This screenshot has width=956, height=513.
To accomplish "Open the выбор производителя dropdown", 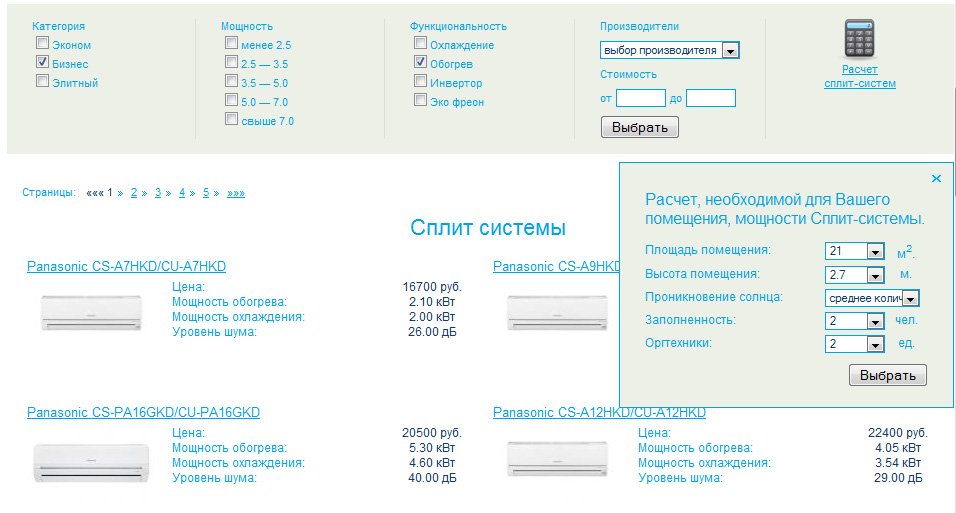I will (x=669, y=50).
